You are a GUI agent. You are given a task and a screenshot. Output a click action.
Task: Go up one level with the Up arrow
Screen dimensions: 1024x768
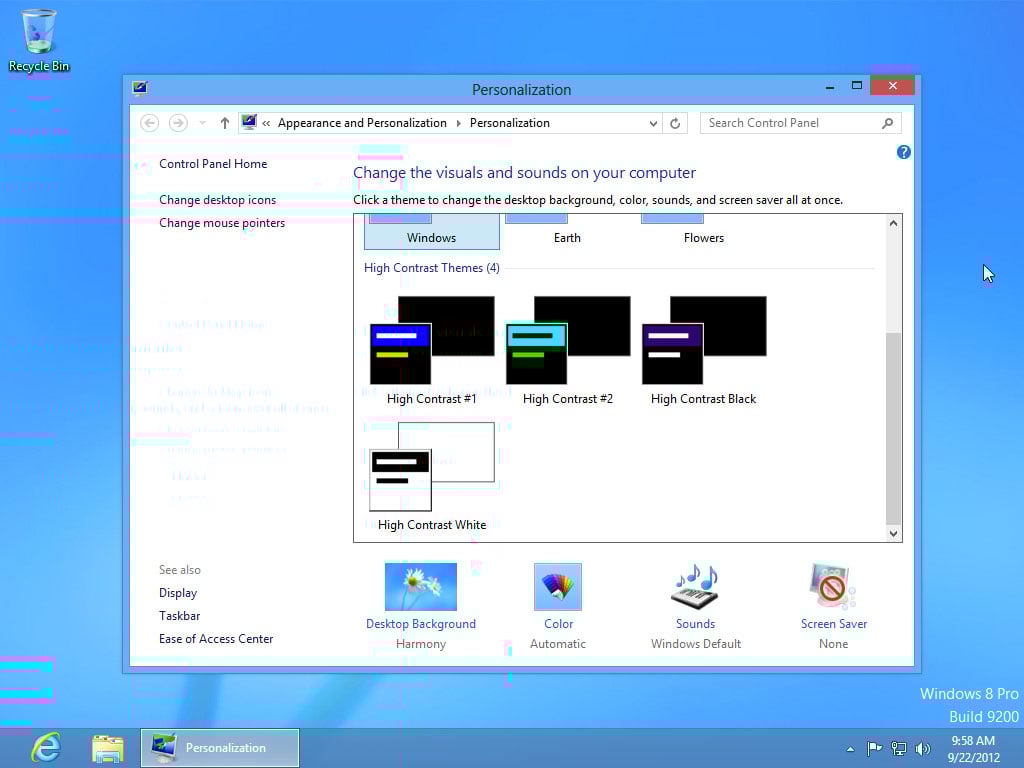(x=225, y=123)
